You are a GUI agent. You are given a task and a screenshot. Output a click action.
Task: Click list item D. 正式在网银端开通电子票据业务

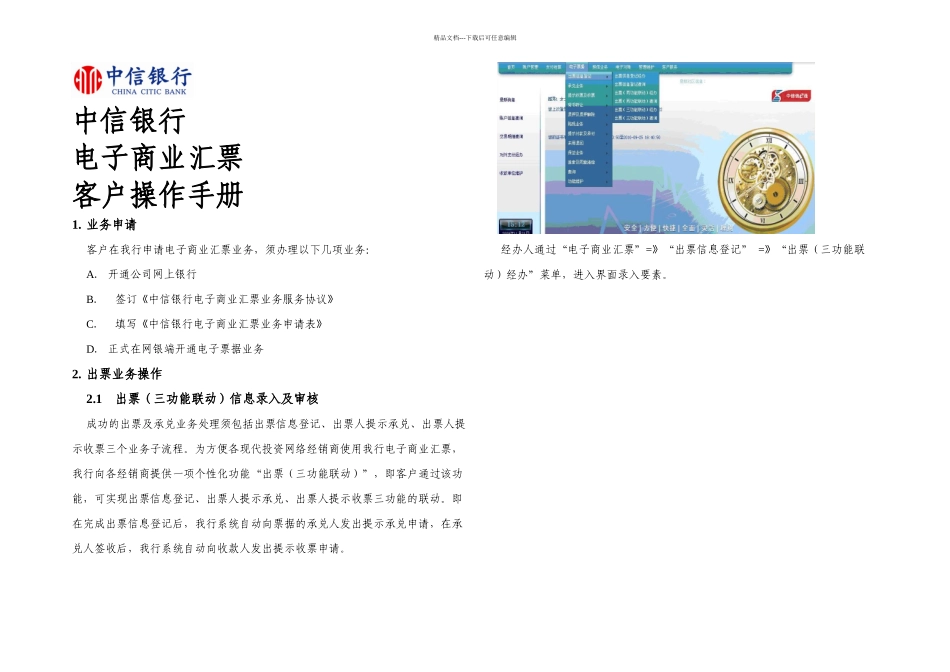[175, 349]
